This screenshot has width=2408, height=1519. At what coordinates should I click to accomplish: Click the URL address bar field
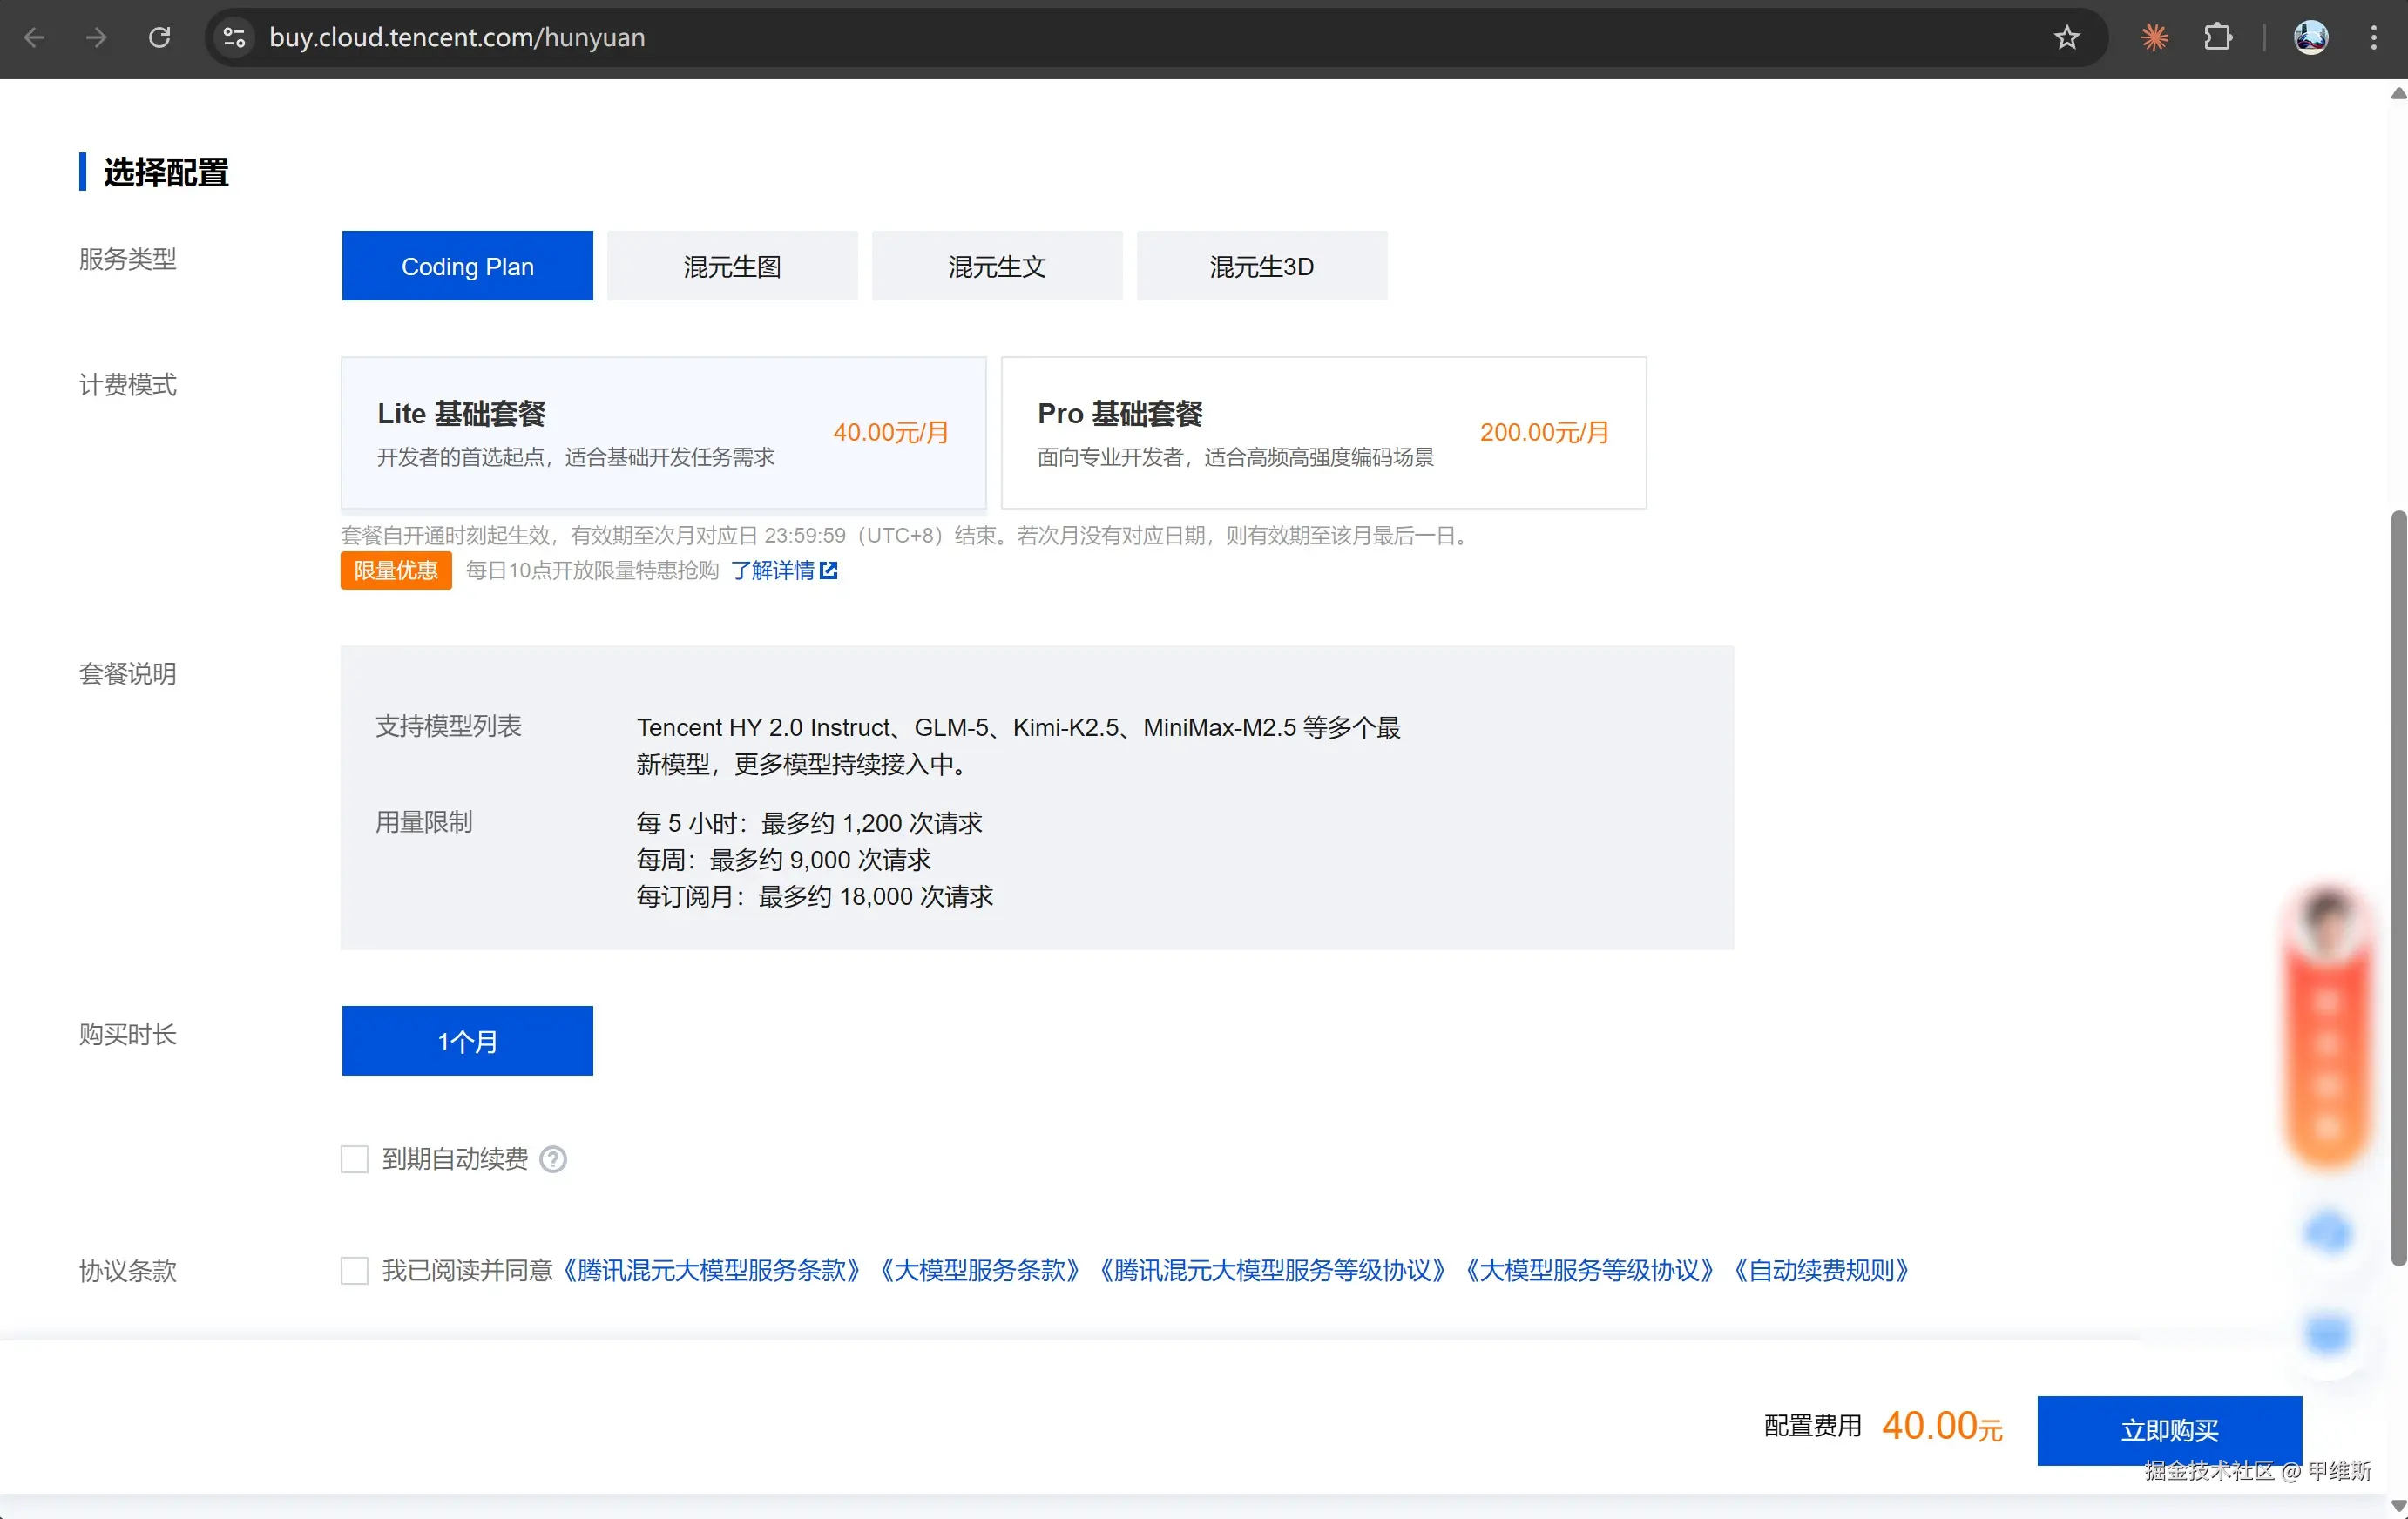(1100, 38)
